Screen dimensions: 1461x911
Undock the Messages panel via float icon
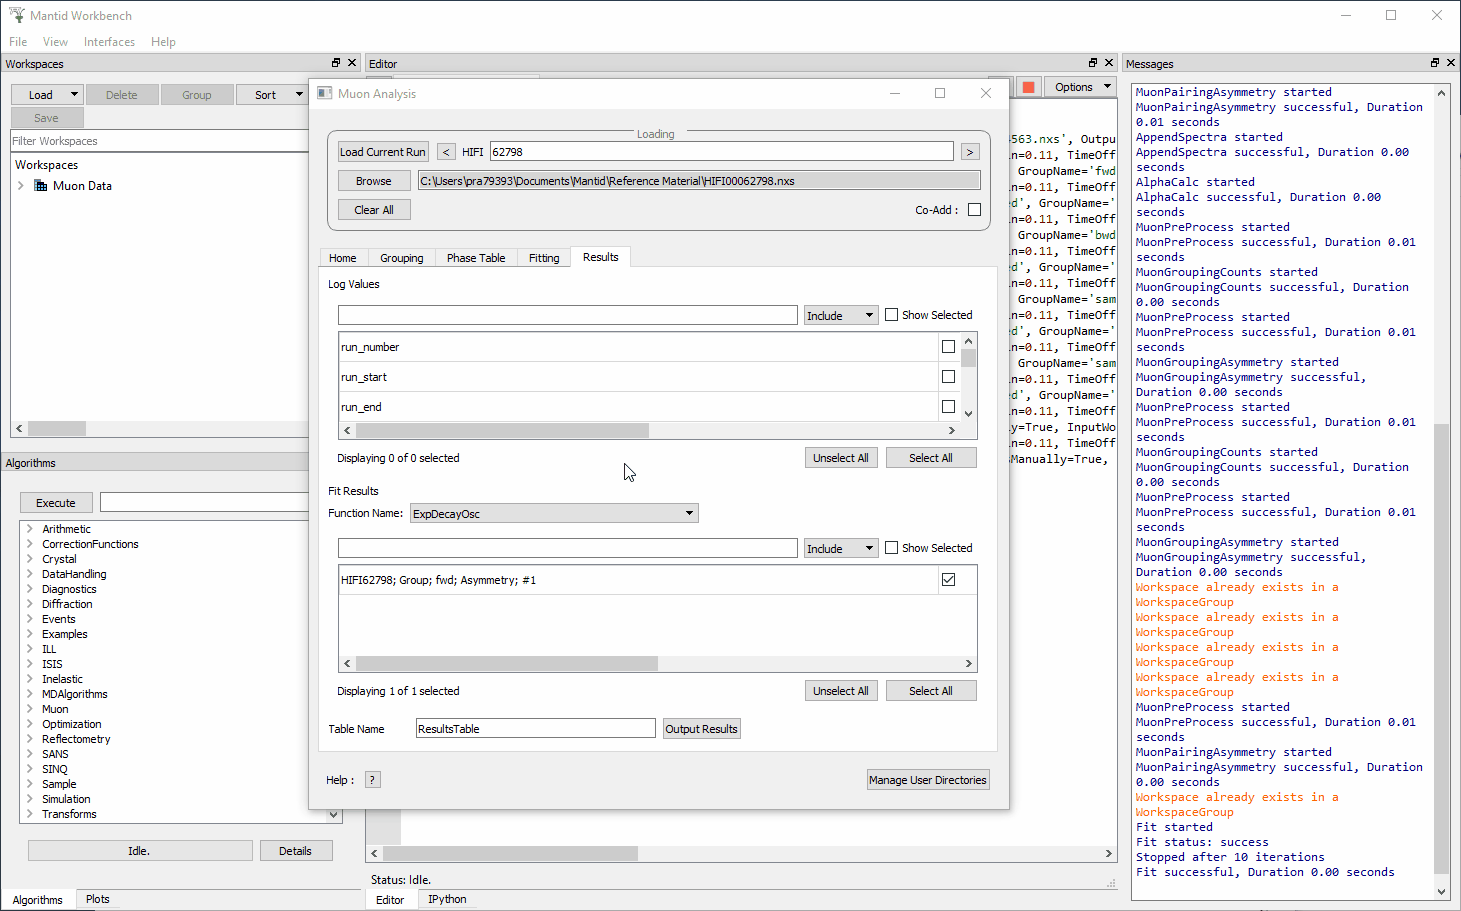[x=1434, y=62]
